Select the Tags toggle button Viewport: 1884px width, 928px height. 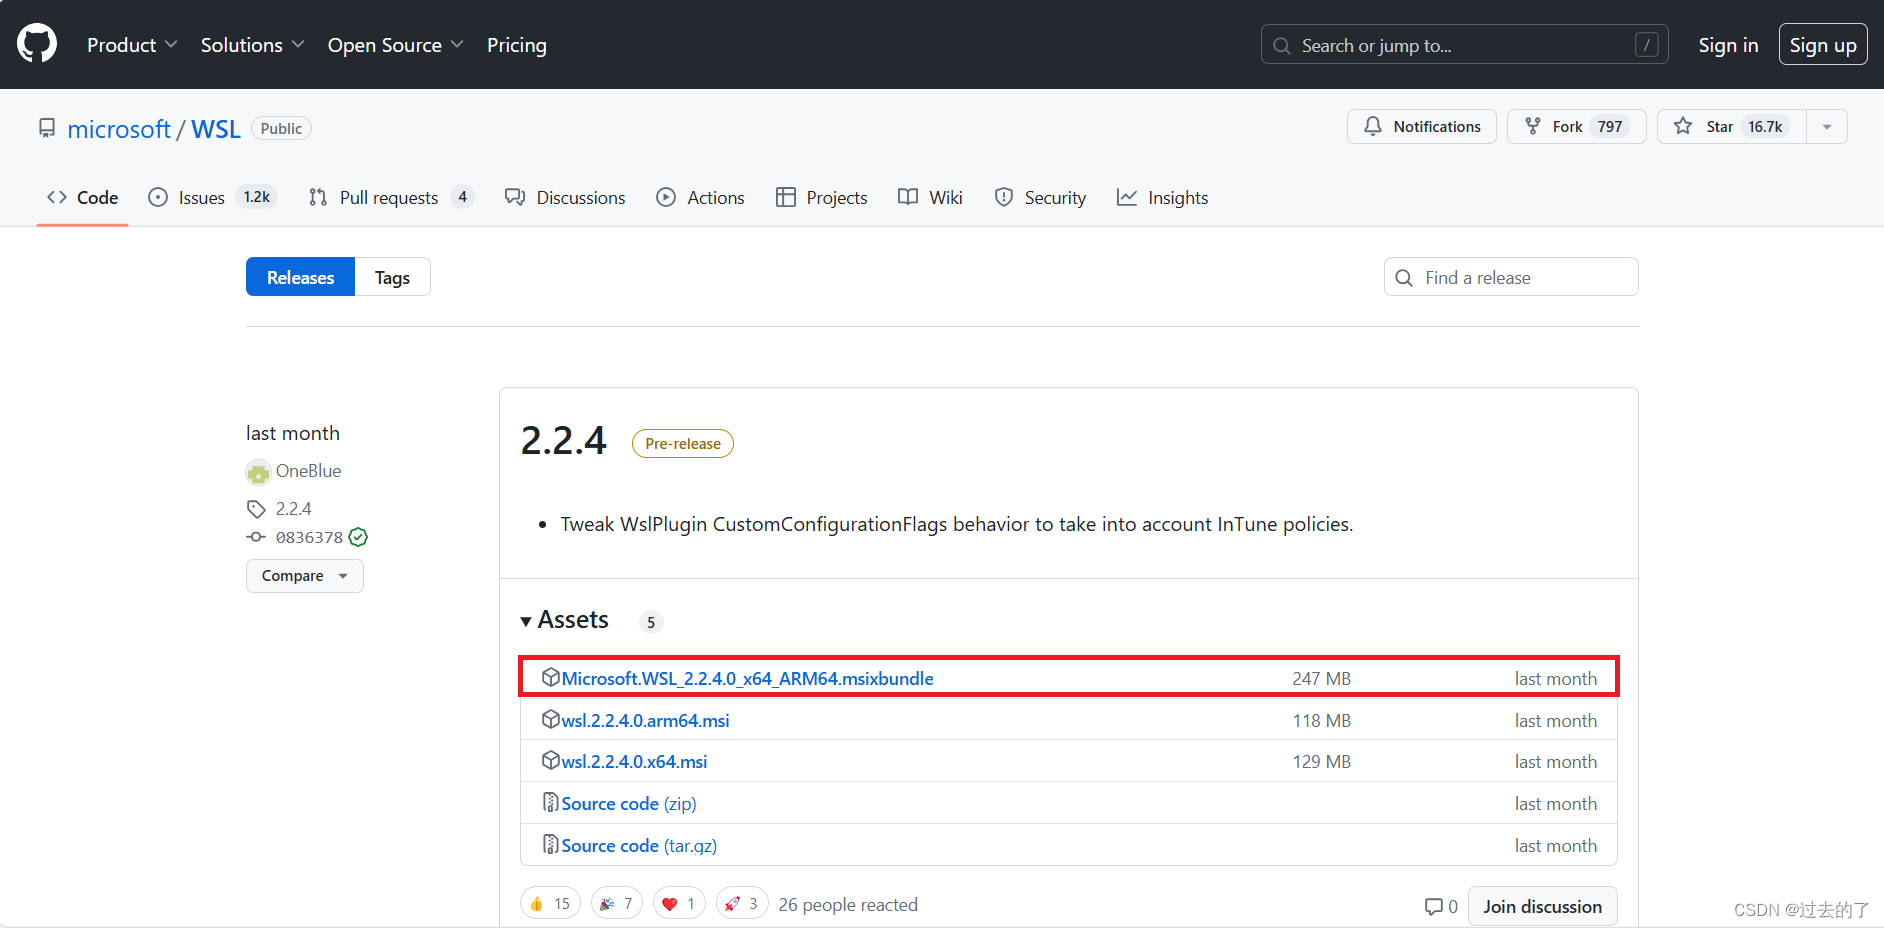(392, 277)
